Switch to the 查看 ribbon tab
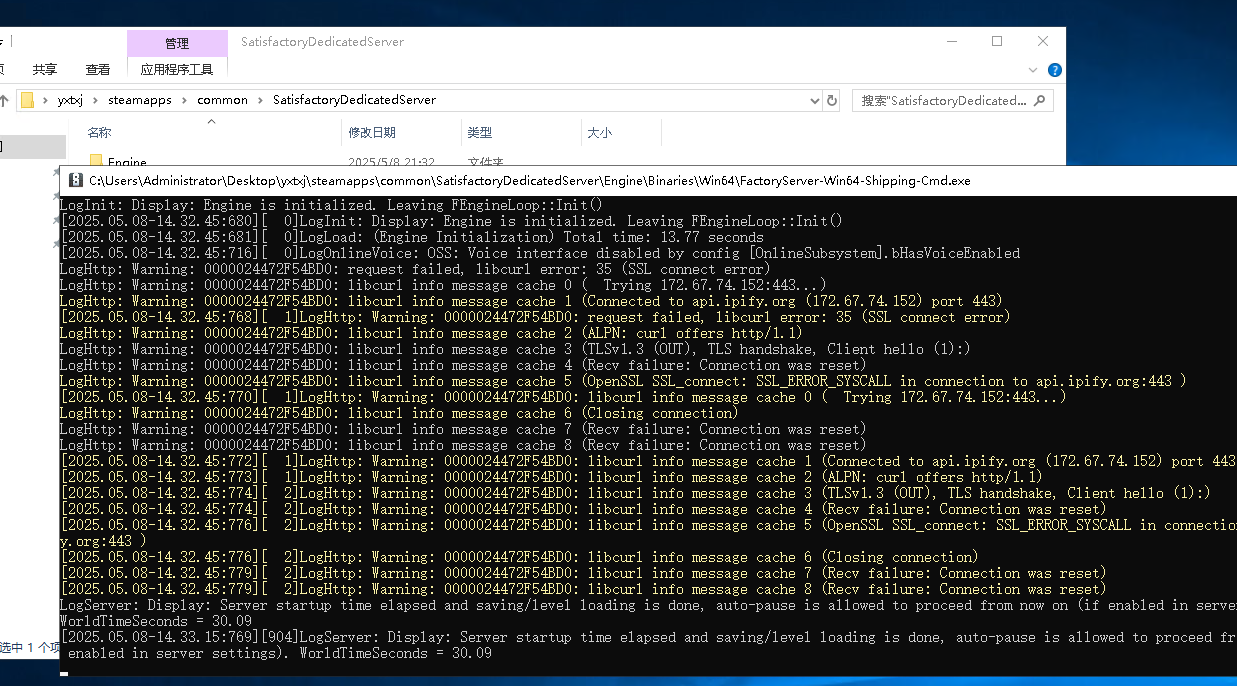Image resolution: width=1238 pixels, height=686 pixels. tap(98, 70)
